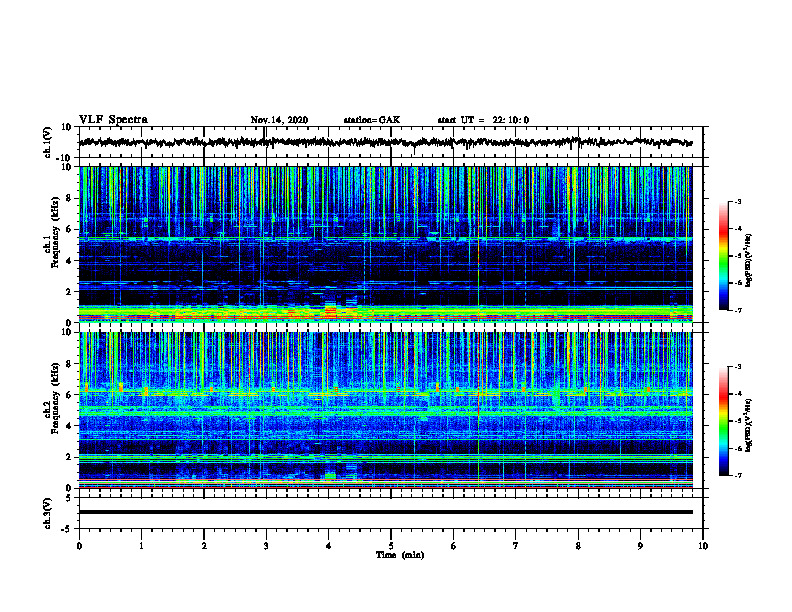Click the "9" tick on the time axis
Viewport: 792px width, 612px height.
point(640,546)
